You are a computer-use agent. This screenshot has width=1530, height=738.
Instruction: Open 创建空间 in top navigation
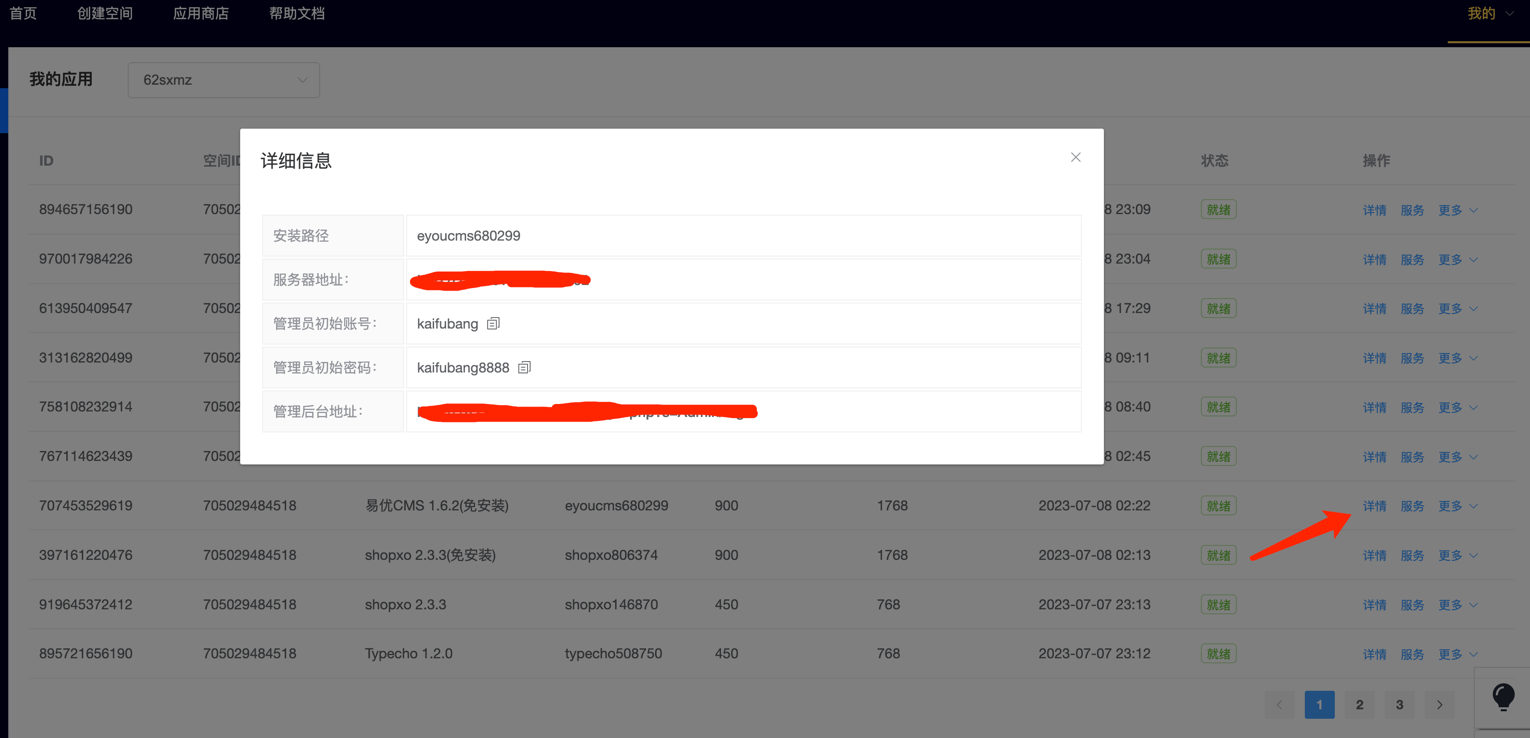[105, 14]
